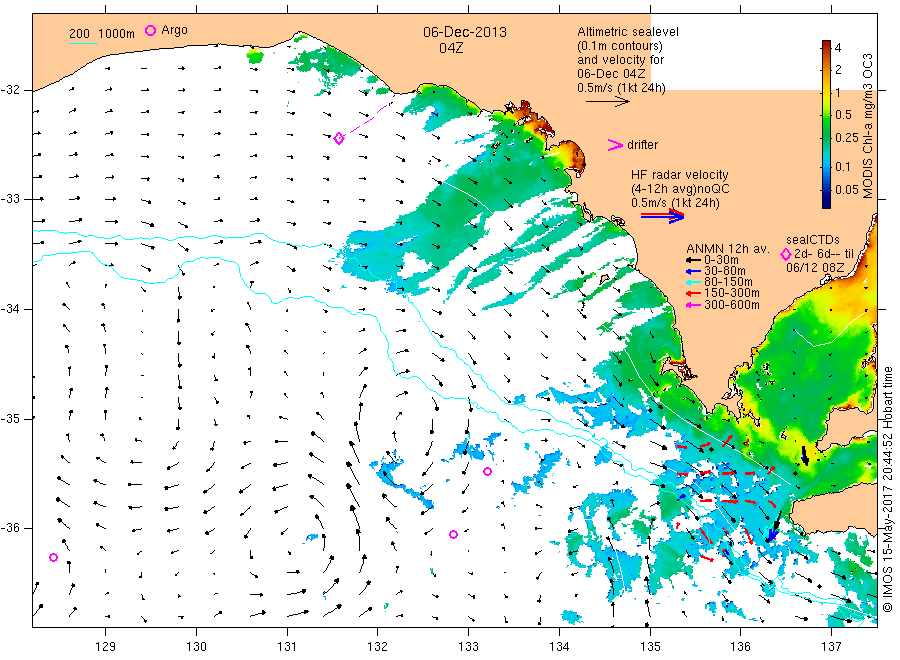Click the '(0.1m contours)' text
This screenshot has height=660, width=900.
point(620,46)
